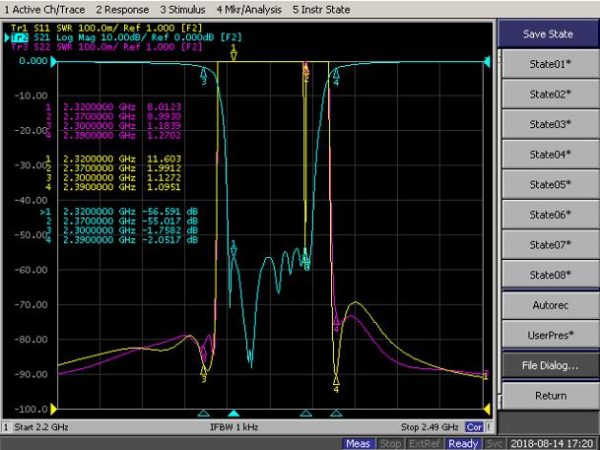Save to State01 softkey
This screenshot has height=450, width=600.
(550, 64)
